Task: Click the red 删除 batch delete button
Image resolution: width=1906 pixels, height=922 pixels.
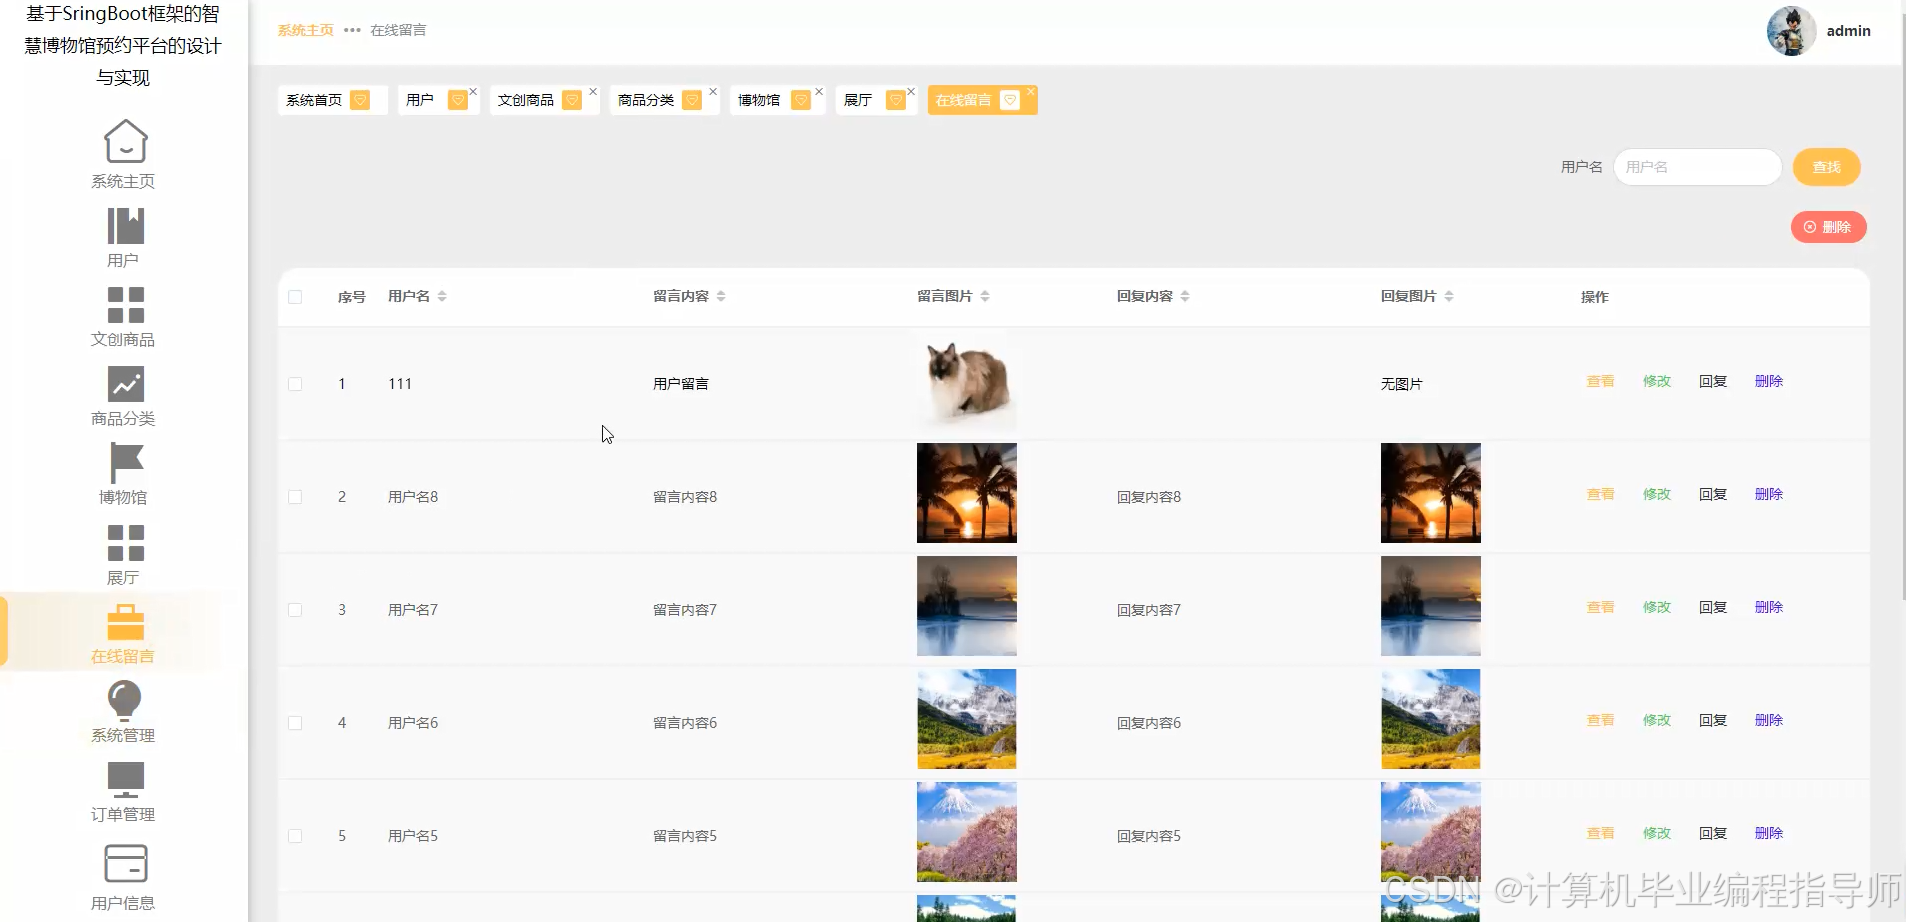Action: pos(1828,227)
